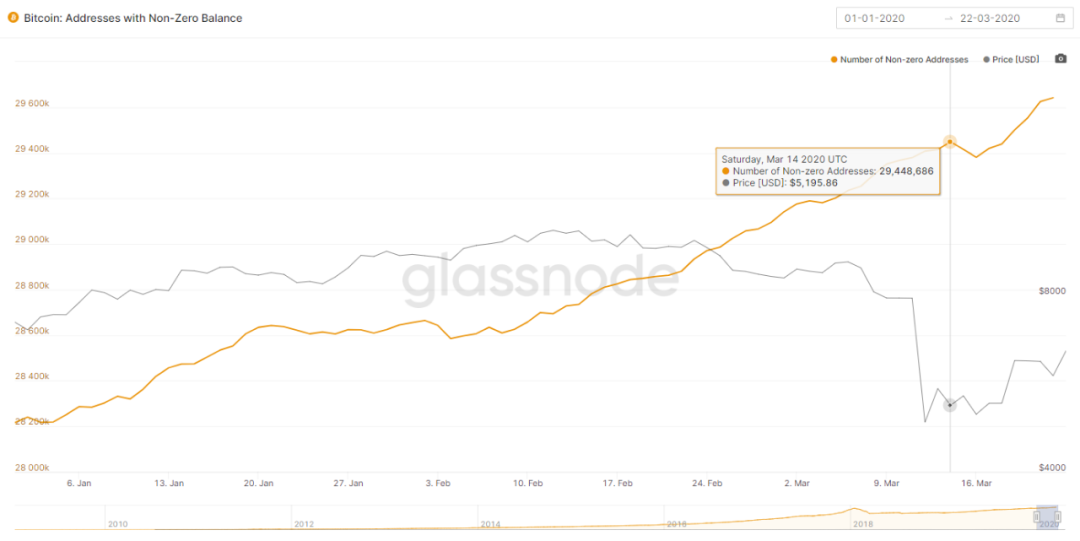The image size is (1080, 541).
Task: Click the orange legend dot for Non-zero Addresses
Action: tap(834, 60)
